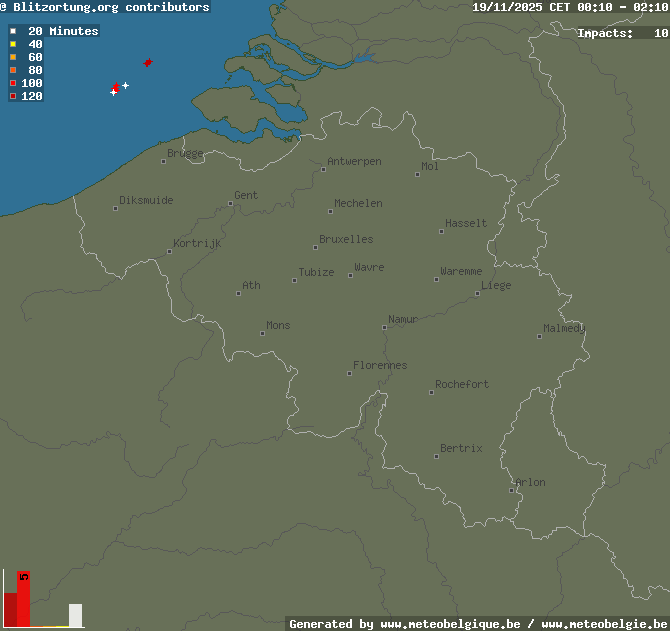
Task: Click the Hasselt city marker dot
Action: 441,231
